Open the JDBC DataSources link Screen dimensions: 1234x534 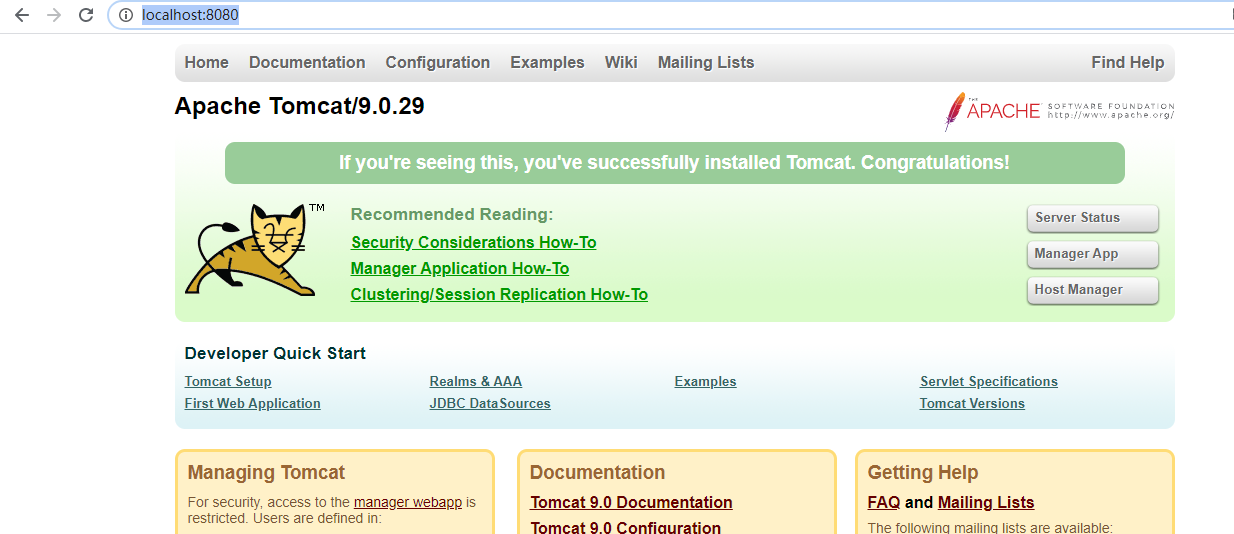pos(490,403)
